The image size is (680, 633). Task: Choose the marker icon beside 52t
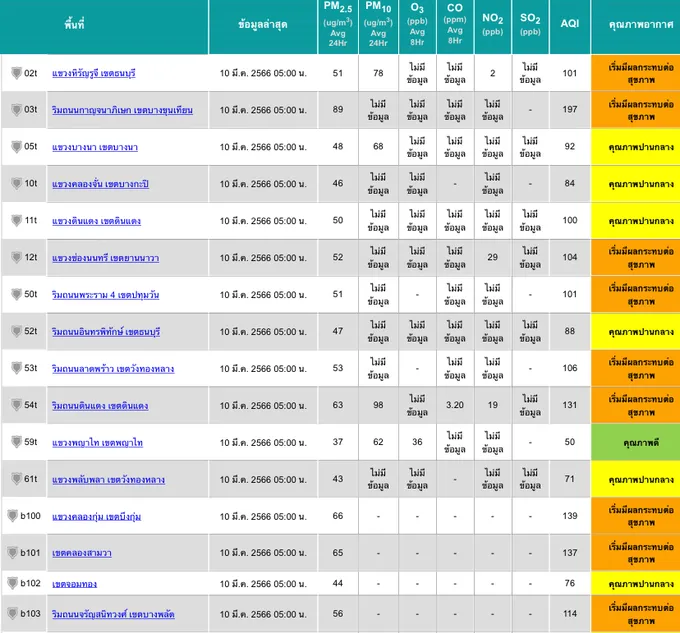click(x=16, y=331)
